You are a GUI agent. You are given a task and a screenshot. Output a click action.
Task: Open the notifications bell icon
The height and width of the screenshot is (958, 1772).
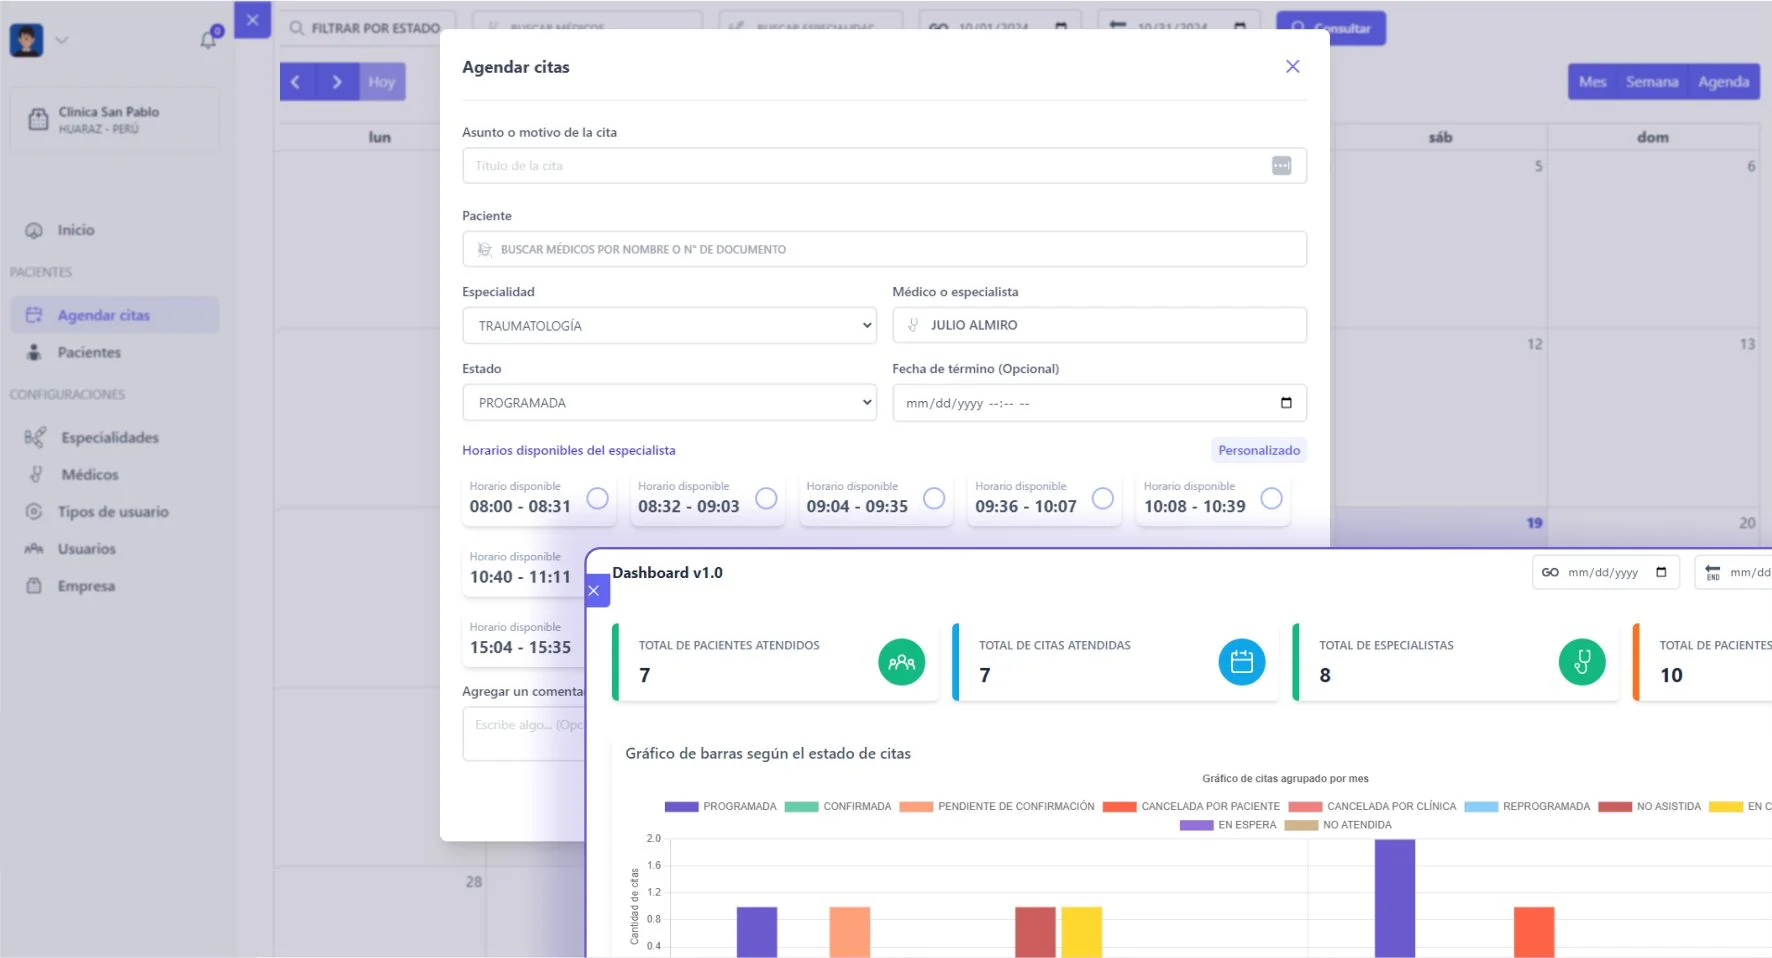(209, 39)
